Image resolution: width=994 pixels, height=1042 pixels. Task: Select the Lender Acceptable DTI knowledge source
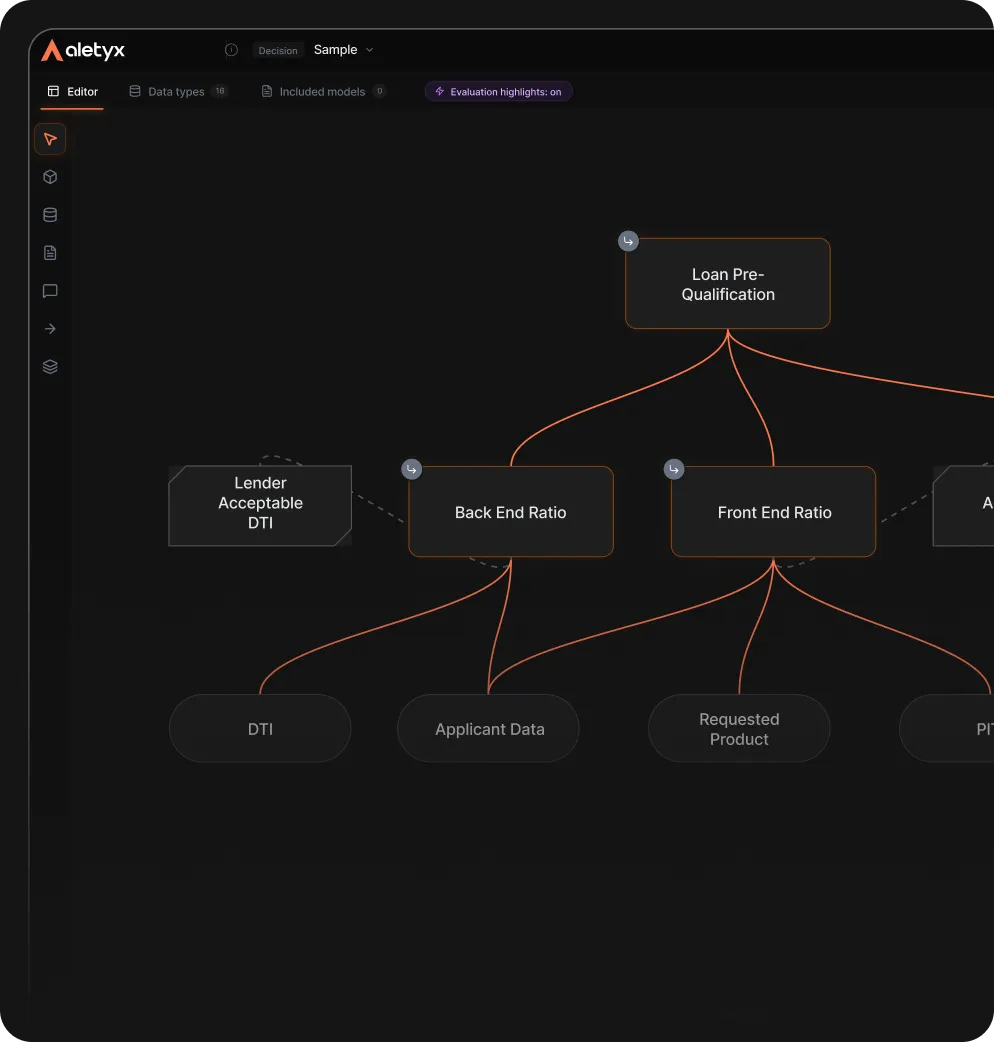[259, 505]
